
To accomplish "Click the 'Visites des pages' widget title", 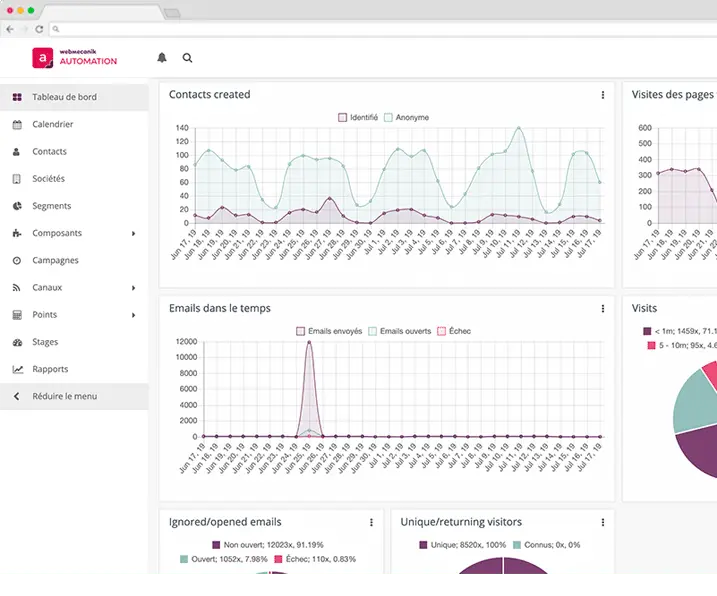I will point(673,95).
